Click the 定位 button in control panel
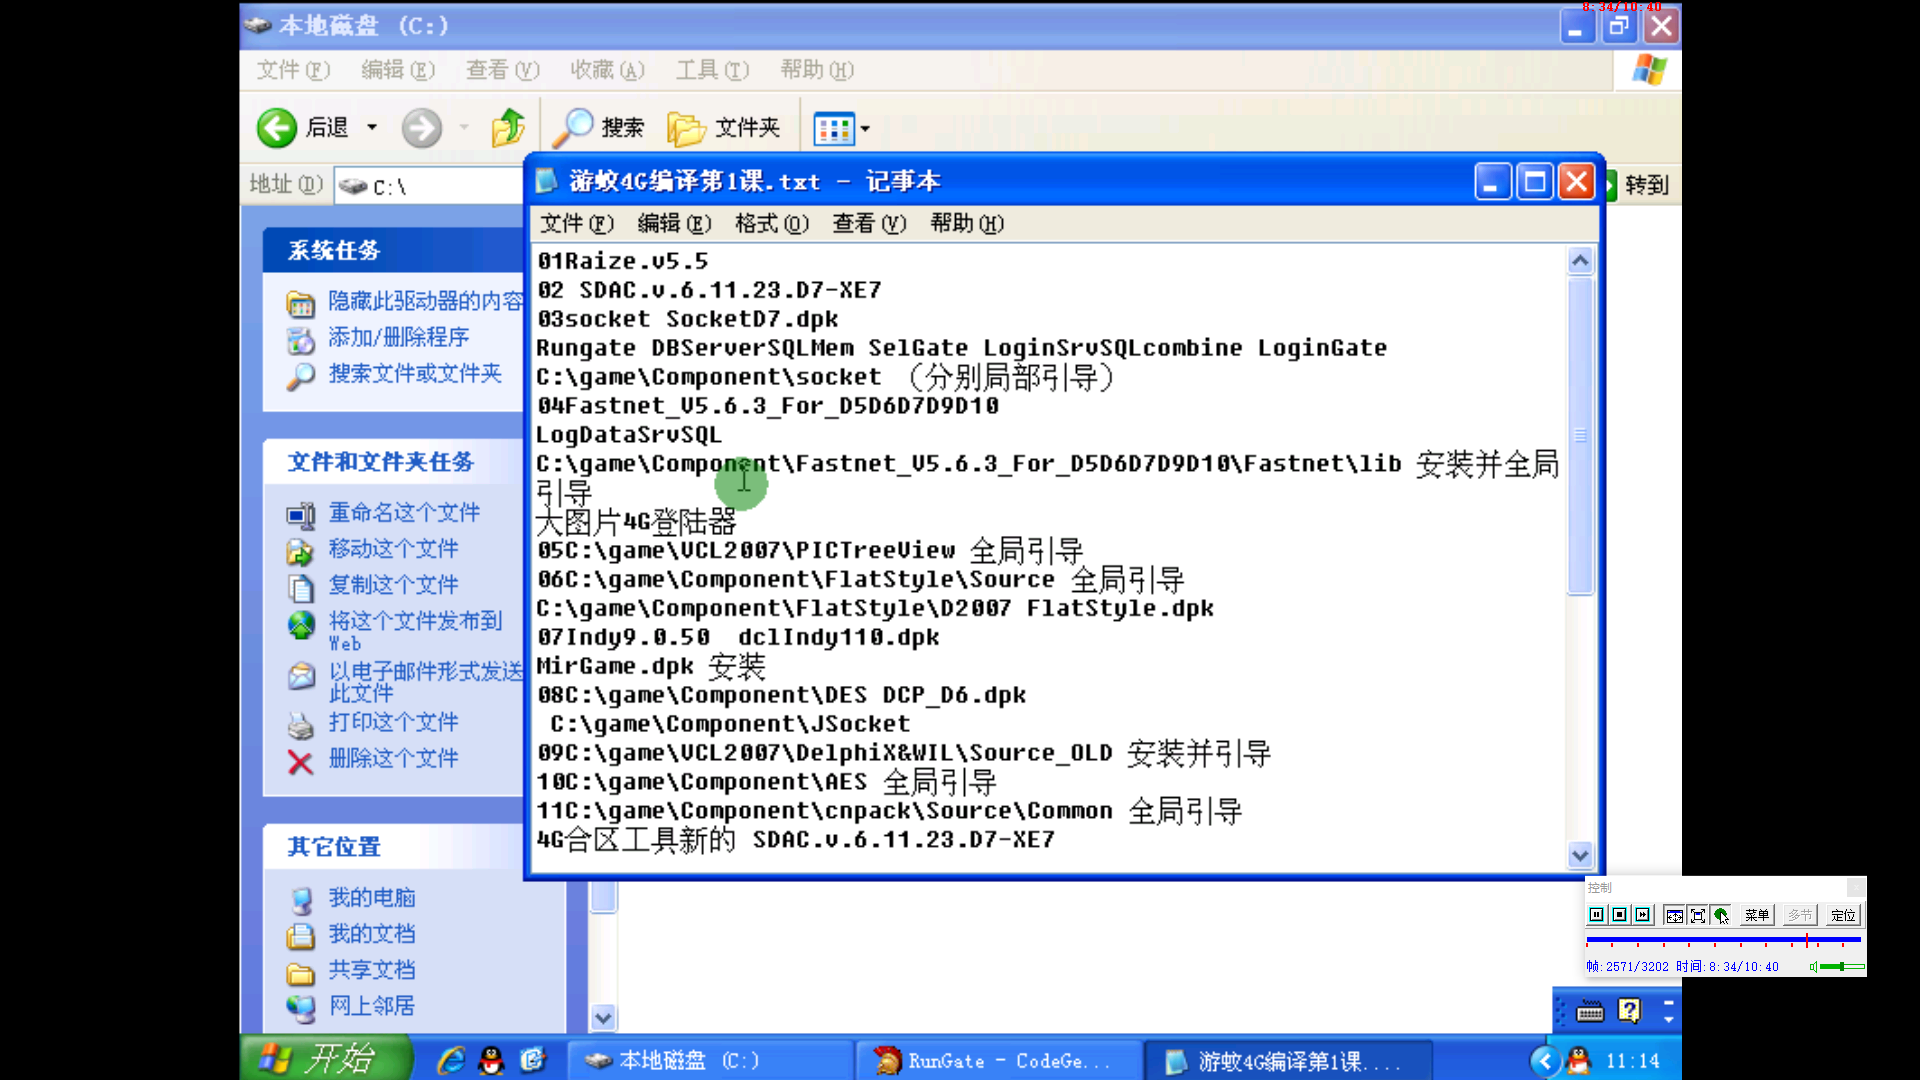The width and height of the screenshot is (1920, 1080). 1843,915
